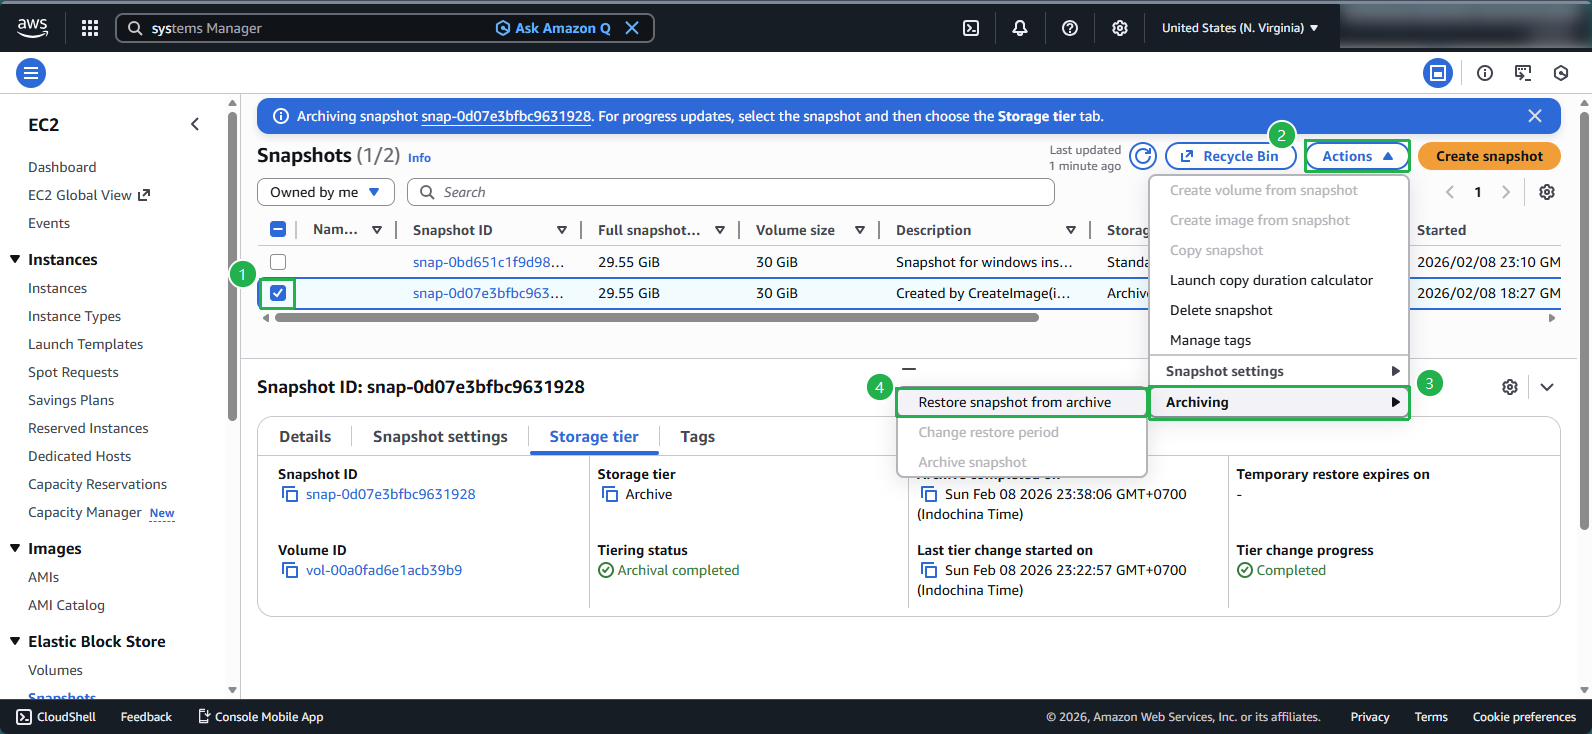Open volume link vol-00a0fad6e1acb39b9

(384, 570)
